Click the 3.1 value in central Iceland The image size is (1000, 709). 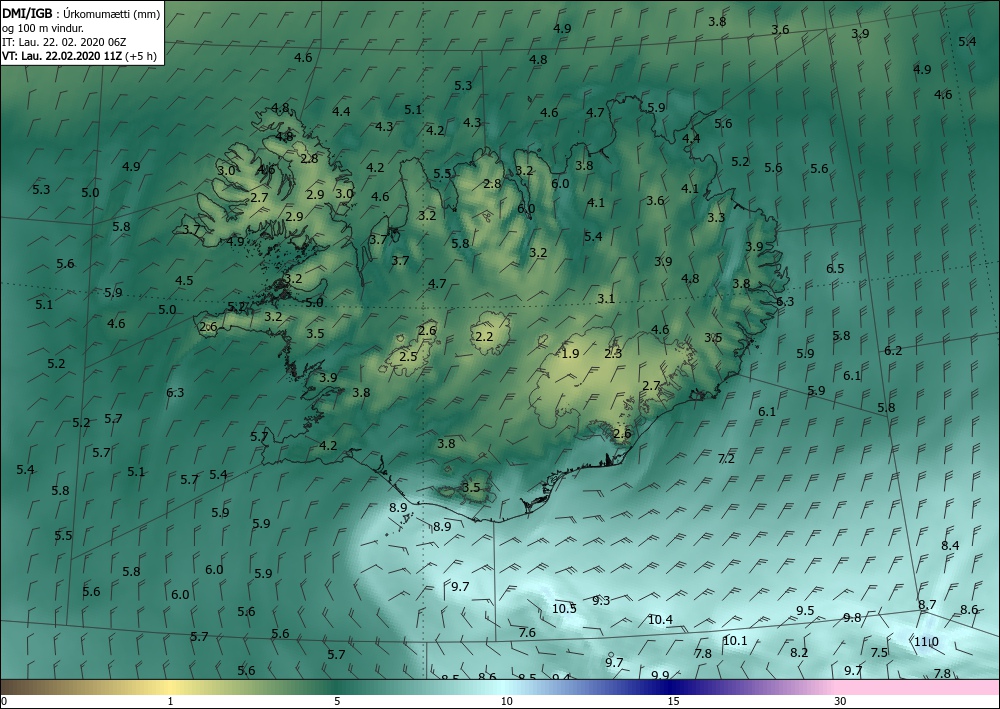pos(606,298)
